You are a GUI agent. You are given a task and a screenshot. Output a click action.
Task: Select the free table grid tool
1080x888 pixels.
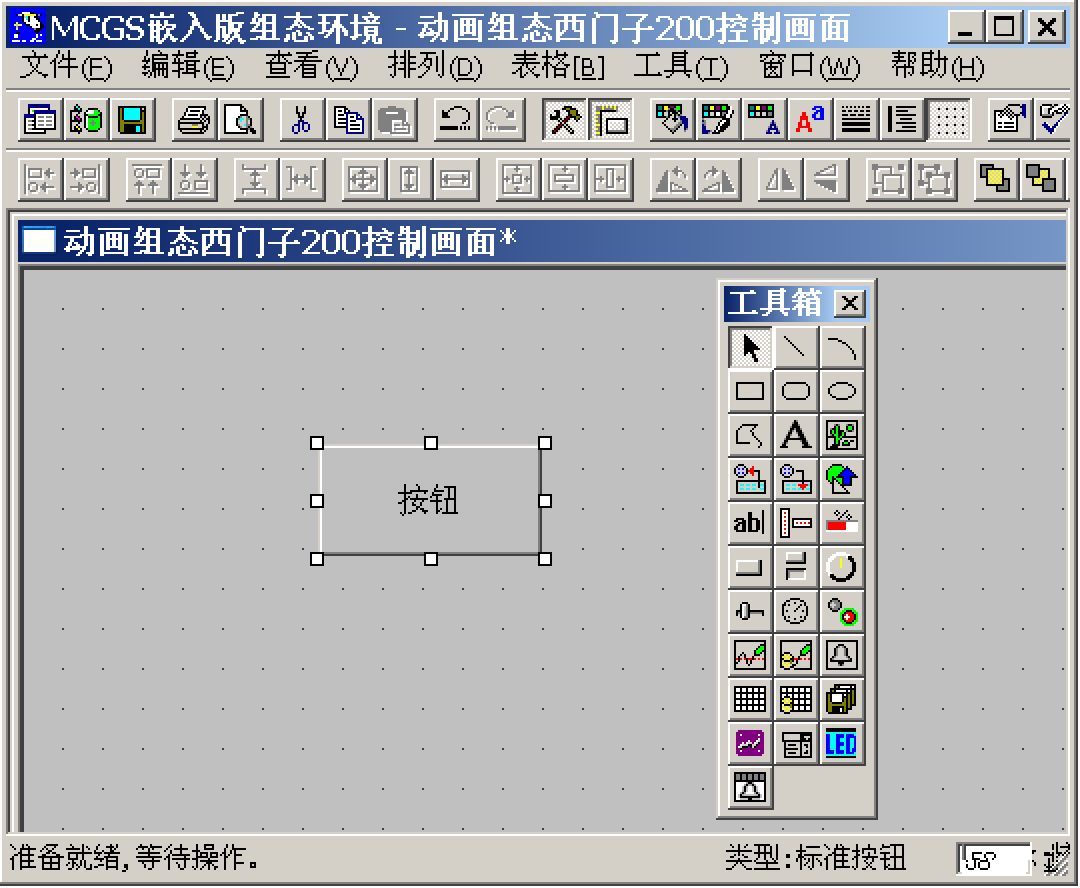[750, 700]
